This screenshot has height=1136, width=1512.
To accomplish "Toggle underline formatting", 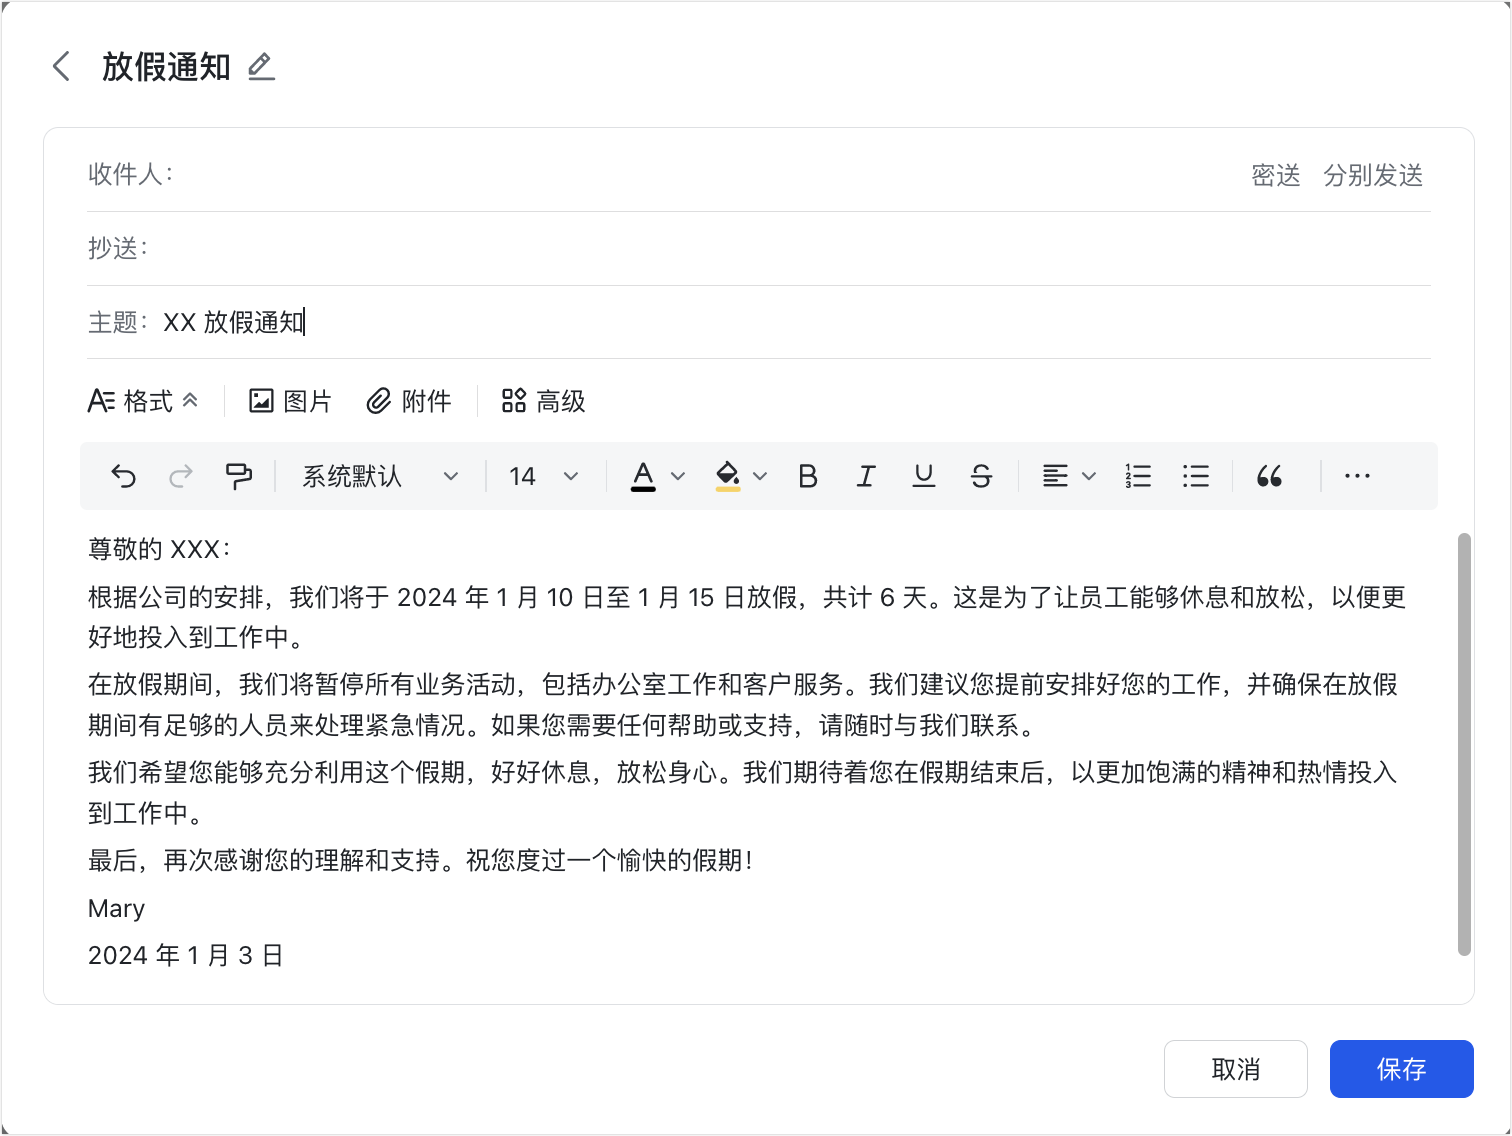I will pos(924,476).
